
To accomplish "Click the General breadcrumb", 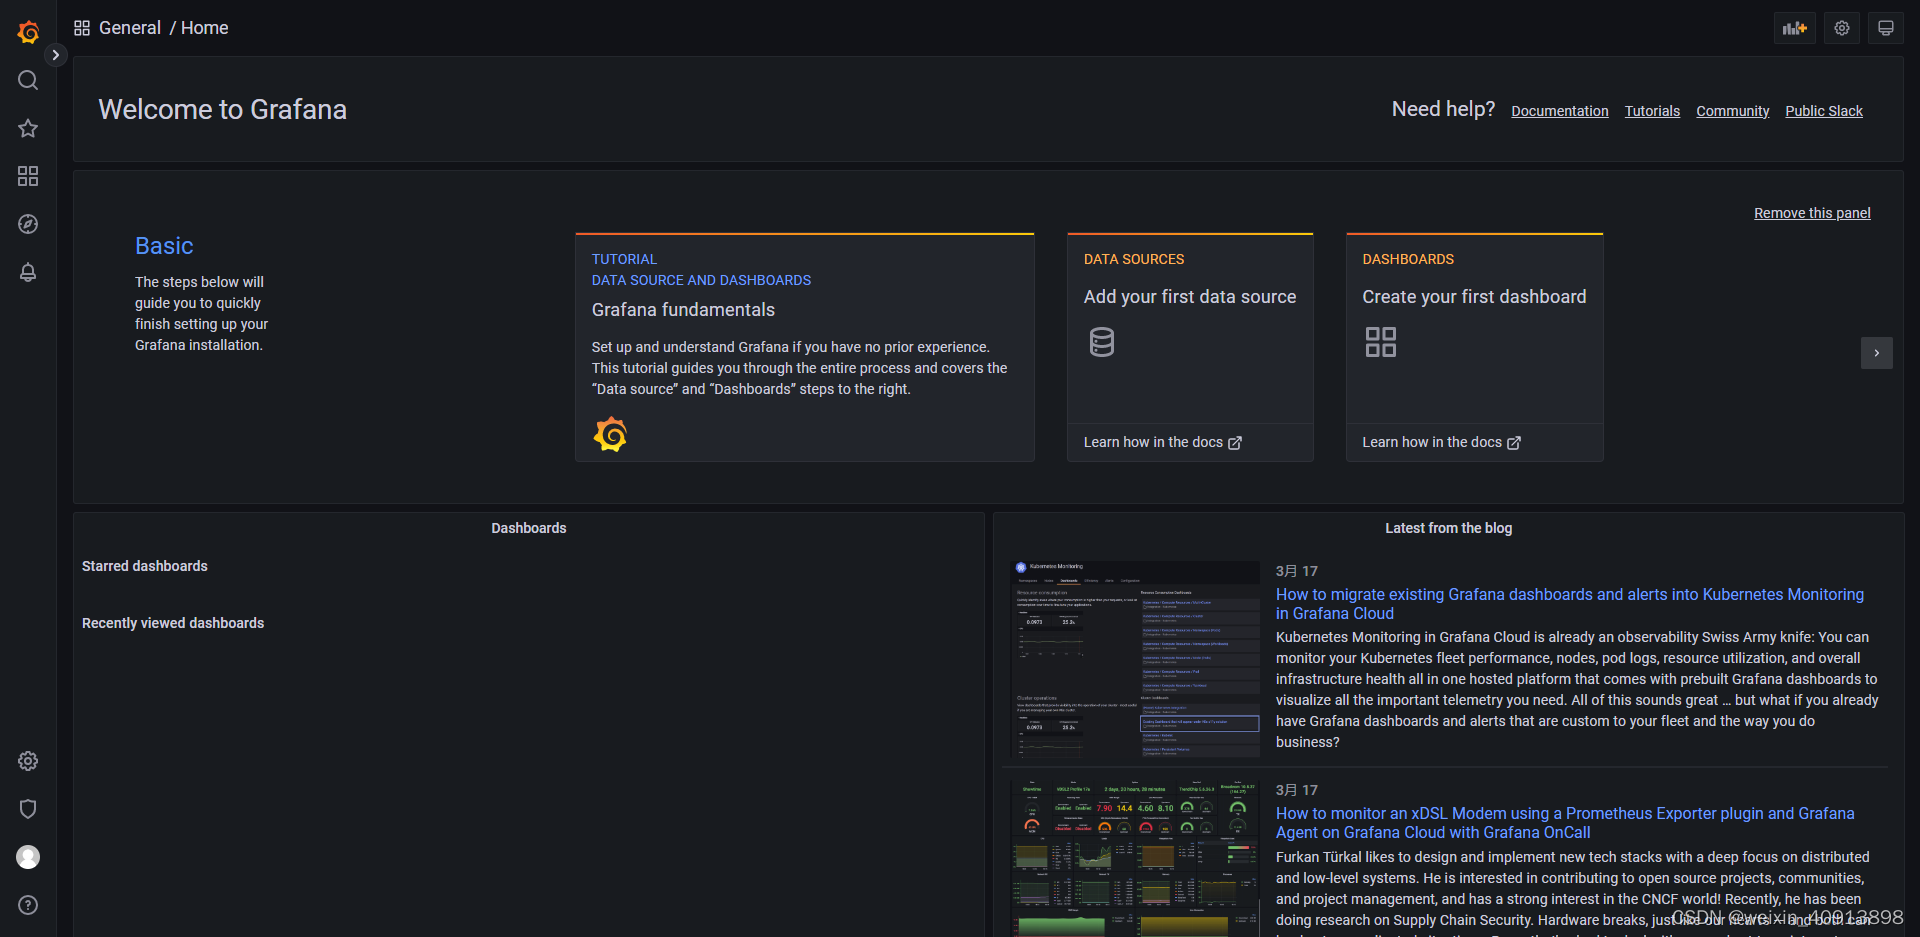I will (x=130, y=28).
